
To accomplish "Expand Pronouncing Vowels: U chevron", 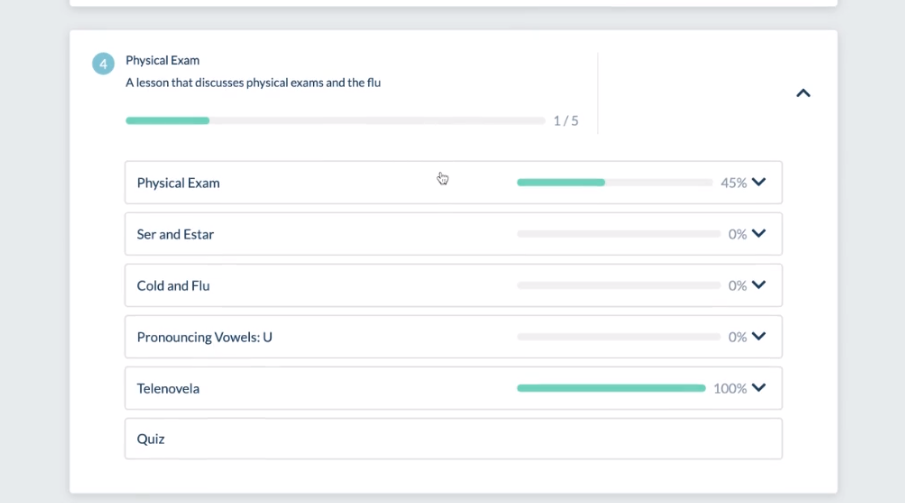I will click(x=759, y=337).
